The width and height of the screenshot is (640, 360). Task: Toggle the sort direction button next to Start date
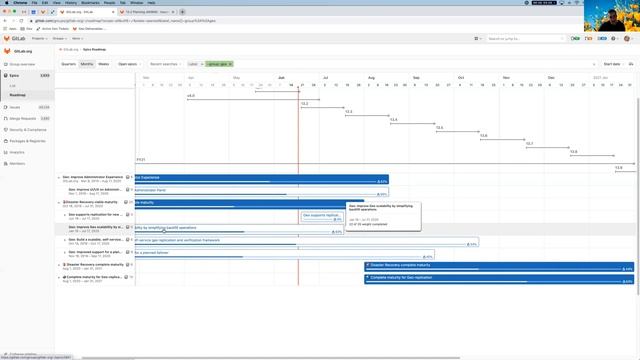[x=631, y=64]
